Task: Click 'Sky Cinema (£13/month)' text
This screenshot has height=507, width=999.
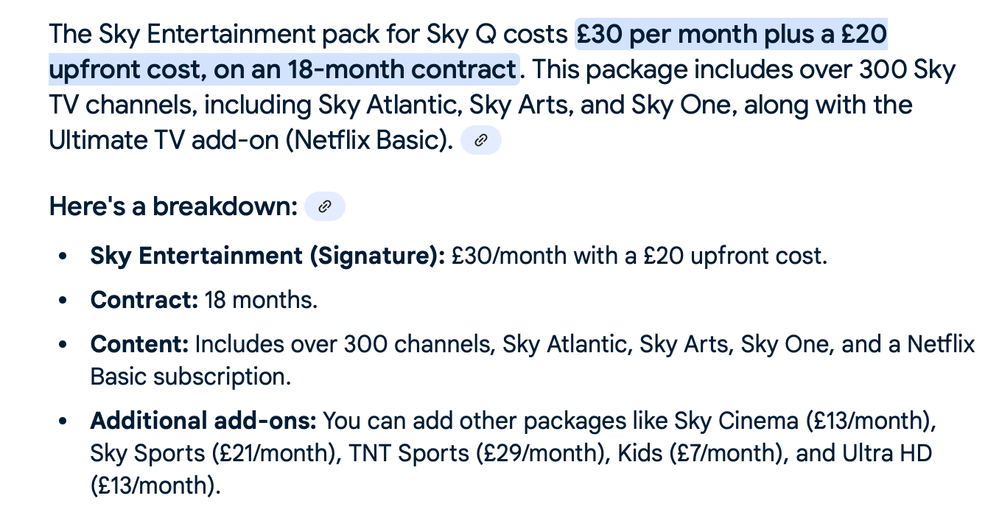Action: tap(802, 421)
